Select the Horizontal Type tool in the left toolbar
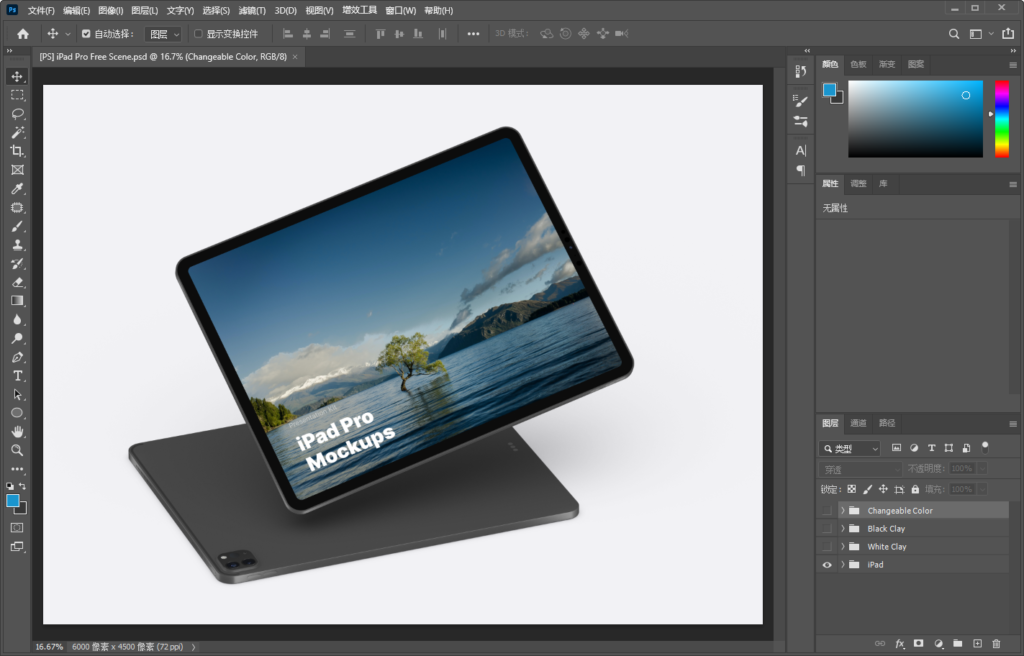This screenshot has width=1024, height=656. tap(17, 376)
